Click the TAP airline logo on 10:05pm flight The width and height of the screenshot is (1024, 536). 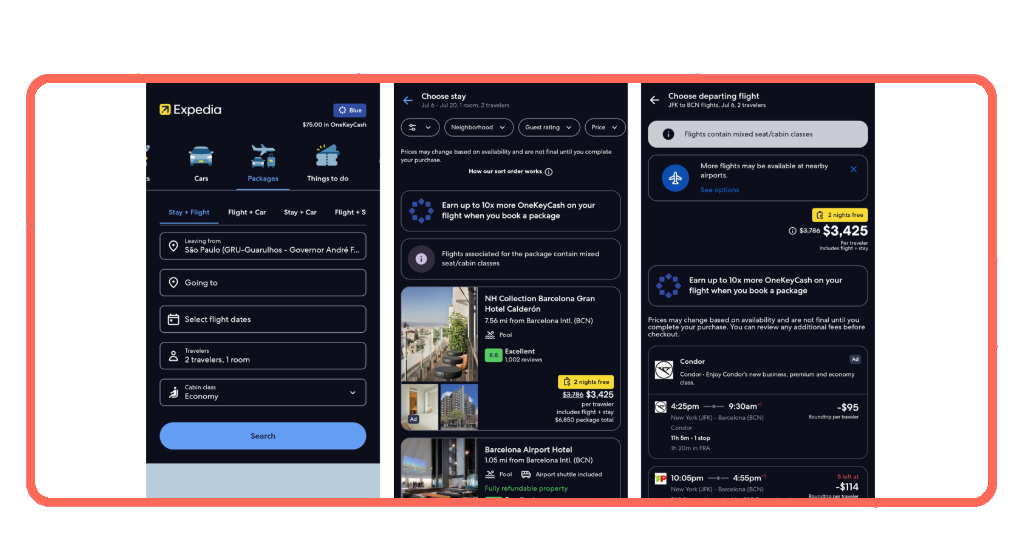[x=660, y=479]
